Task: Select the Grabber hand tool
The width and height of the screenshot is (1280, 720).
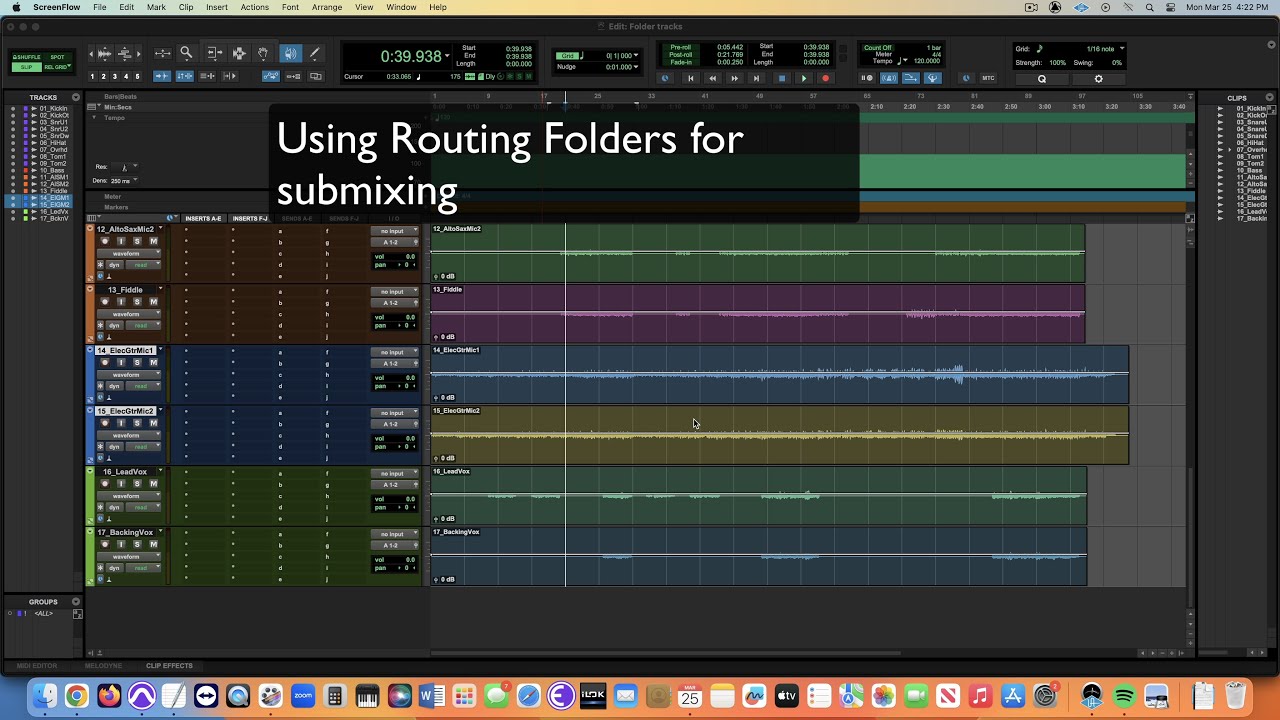Action: [x=263, y=54]
